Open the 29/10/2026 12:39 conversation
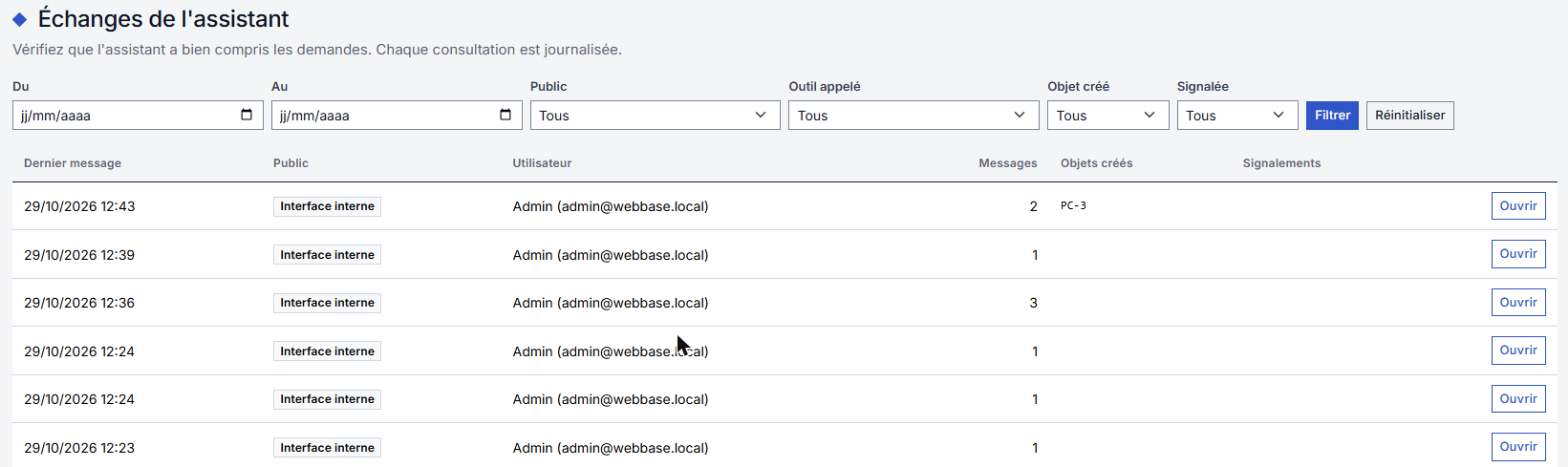Screen dimensions: 1568x467 click(x=1518, y=254)
